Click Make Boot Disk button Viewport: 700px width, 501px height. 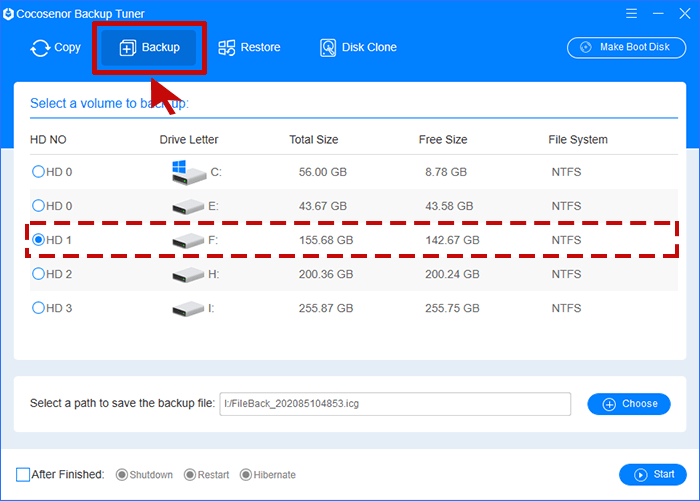[626, 47]
